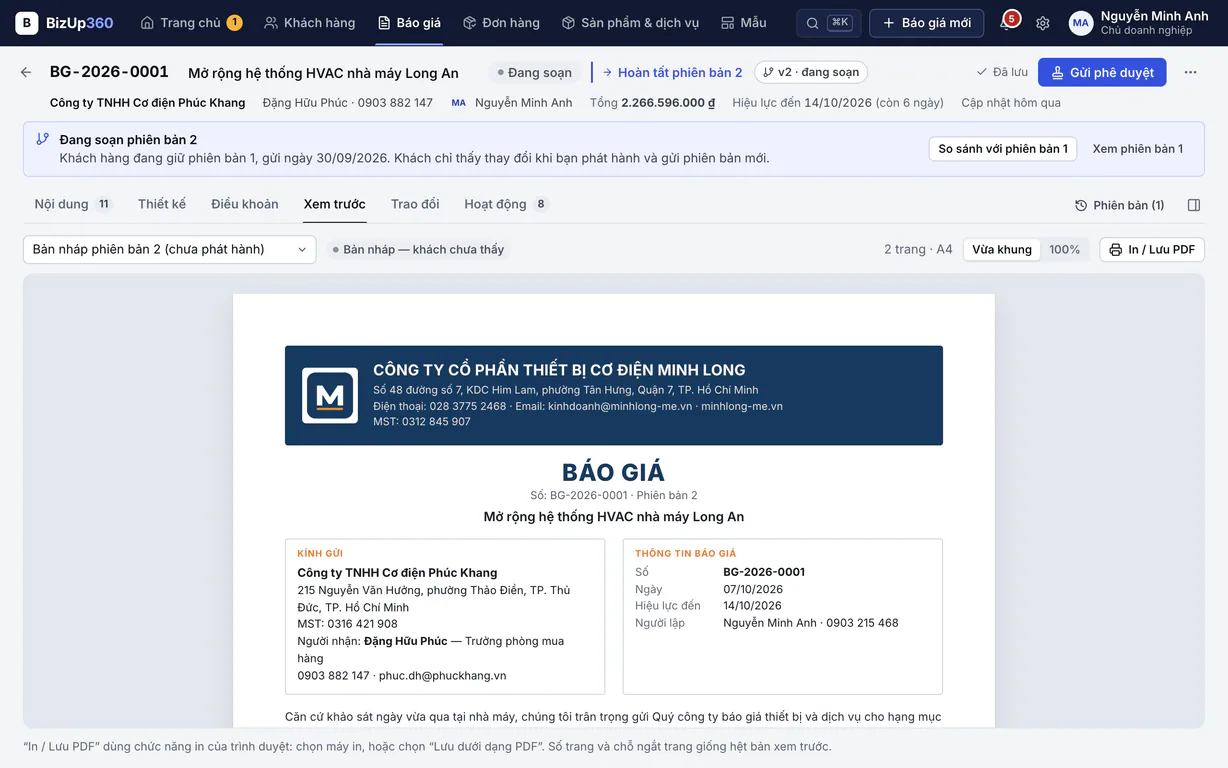
Task: Click In / Lưu PDF button
Action: tap(1152, 249)
